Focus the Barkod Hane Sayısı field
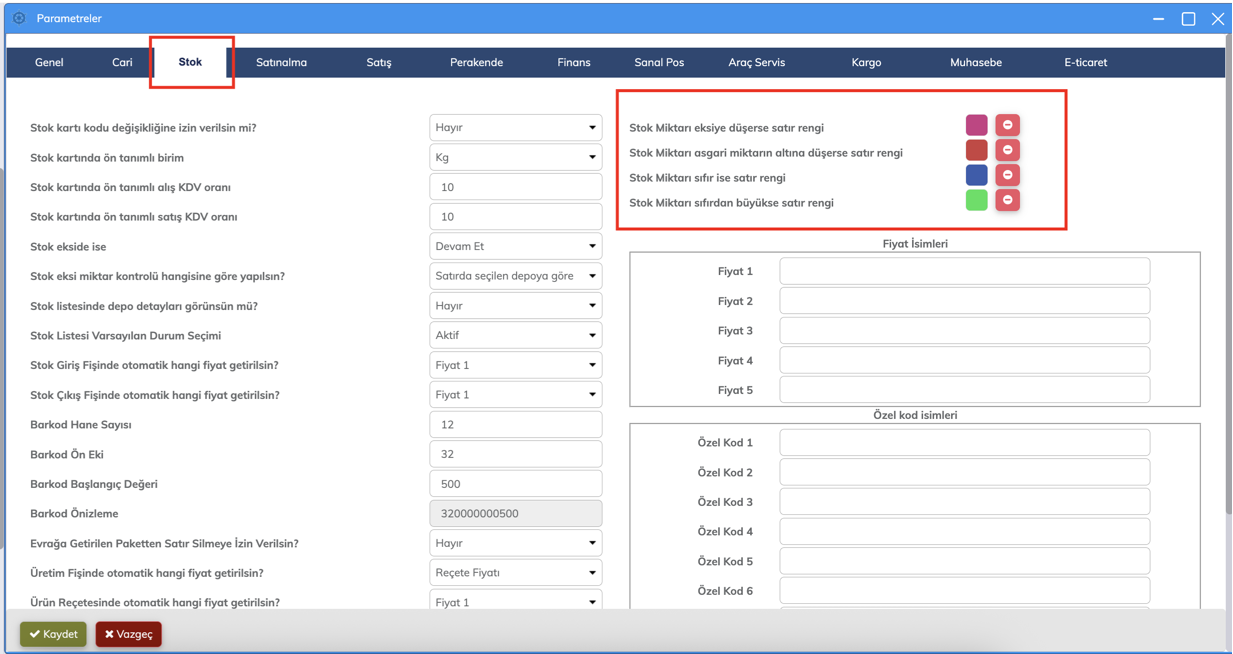The height and width of the screenshot is (654, 1233). point(515,425)
